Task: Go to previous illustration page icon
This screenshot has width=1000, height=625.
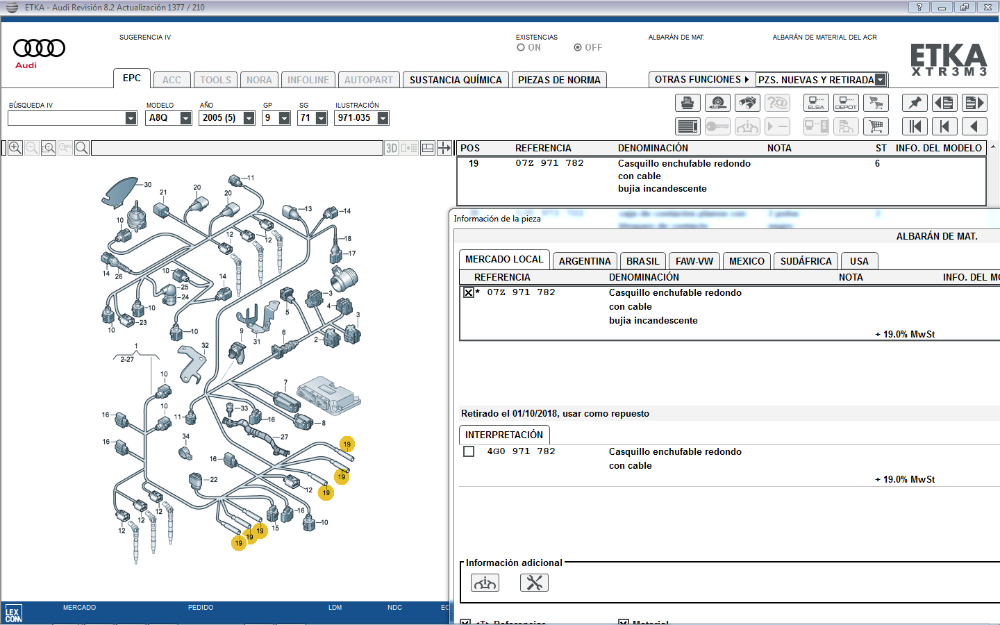Action: pos(945,103)
